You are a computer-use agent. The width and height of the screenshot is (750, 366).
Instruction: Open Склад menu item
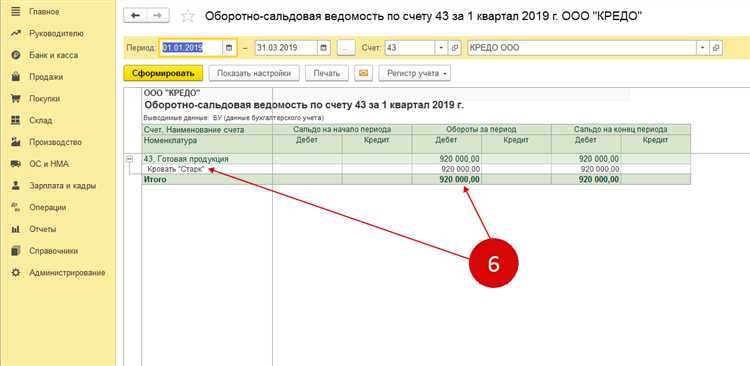pos(41,121)
